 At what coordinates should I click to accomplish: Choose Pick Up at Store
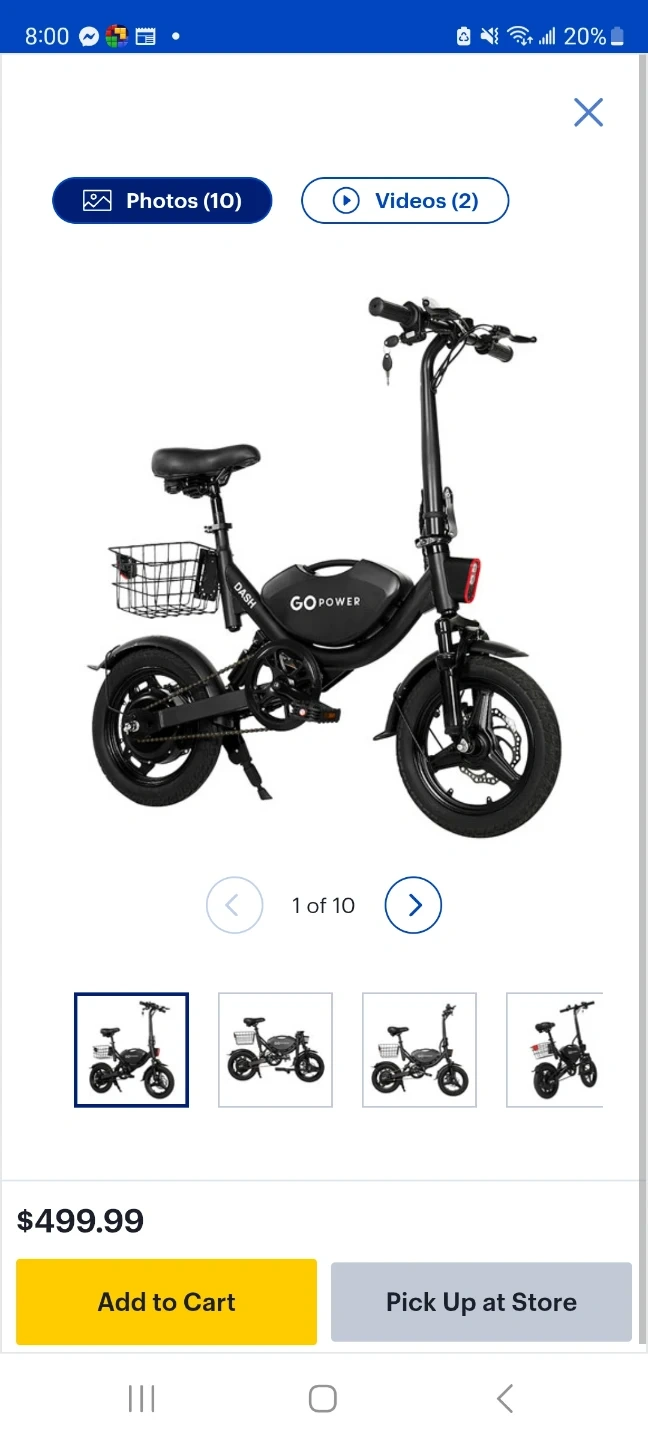[x=481, y=1302]
